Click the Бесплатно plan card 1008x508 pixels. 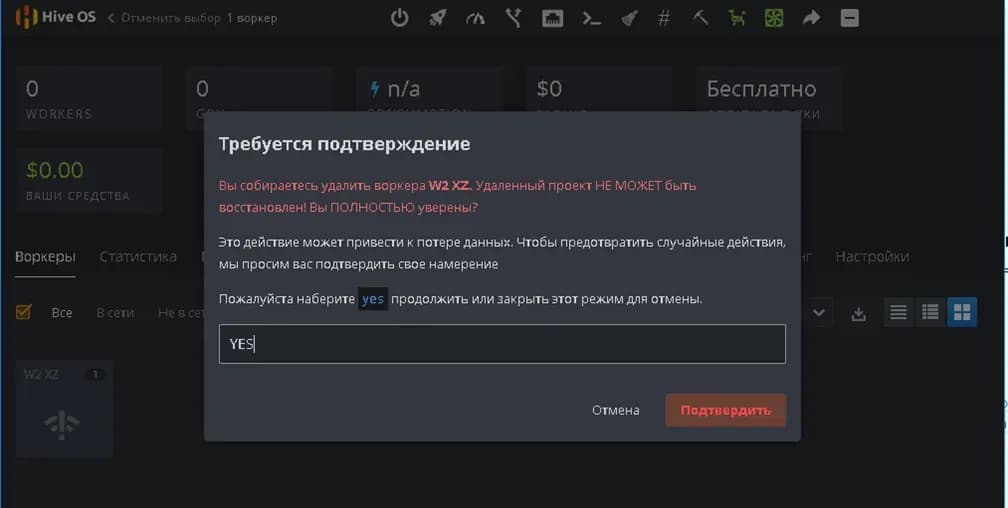(x=768, y=99)
